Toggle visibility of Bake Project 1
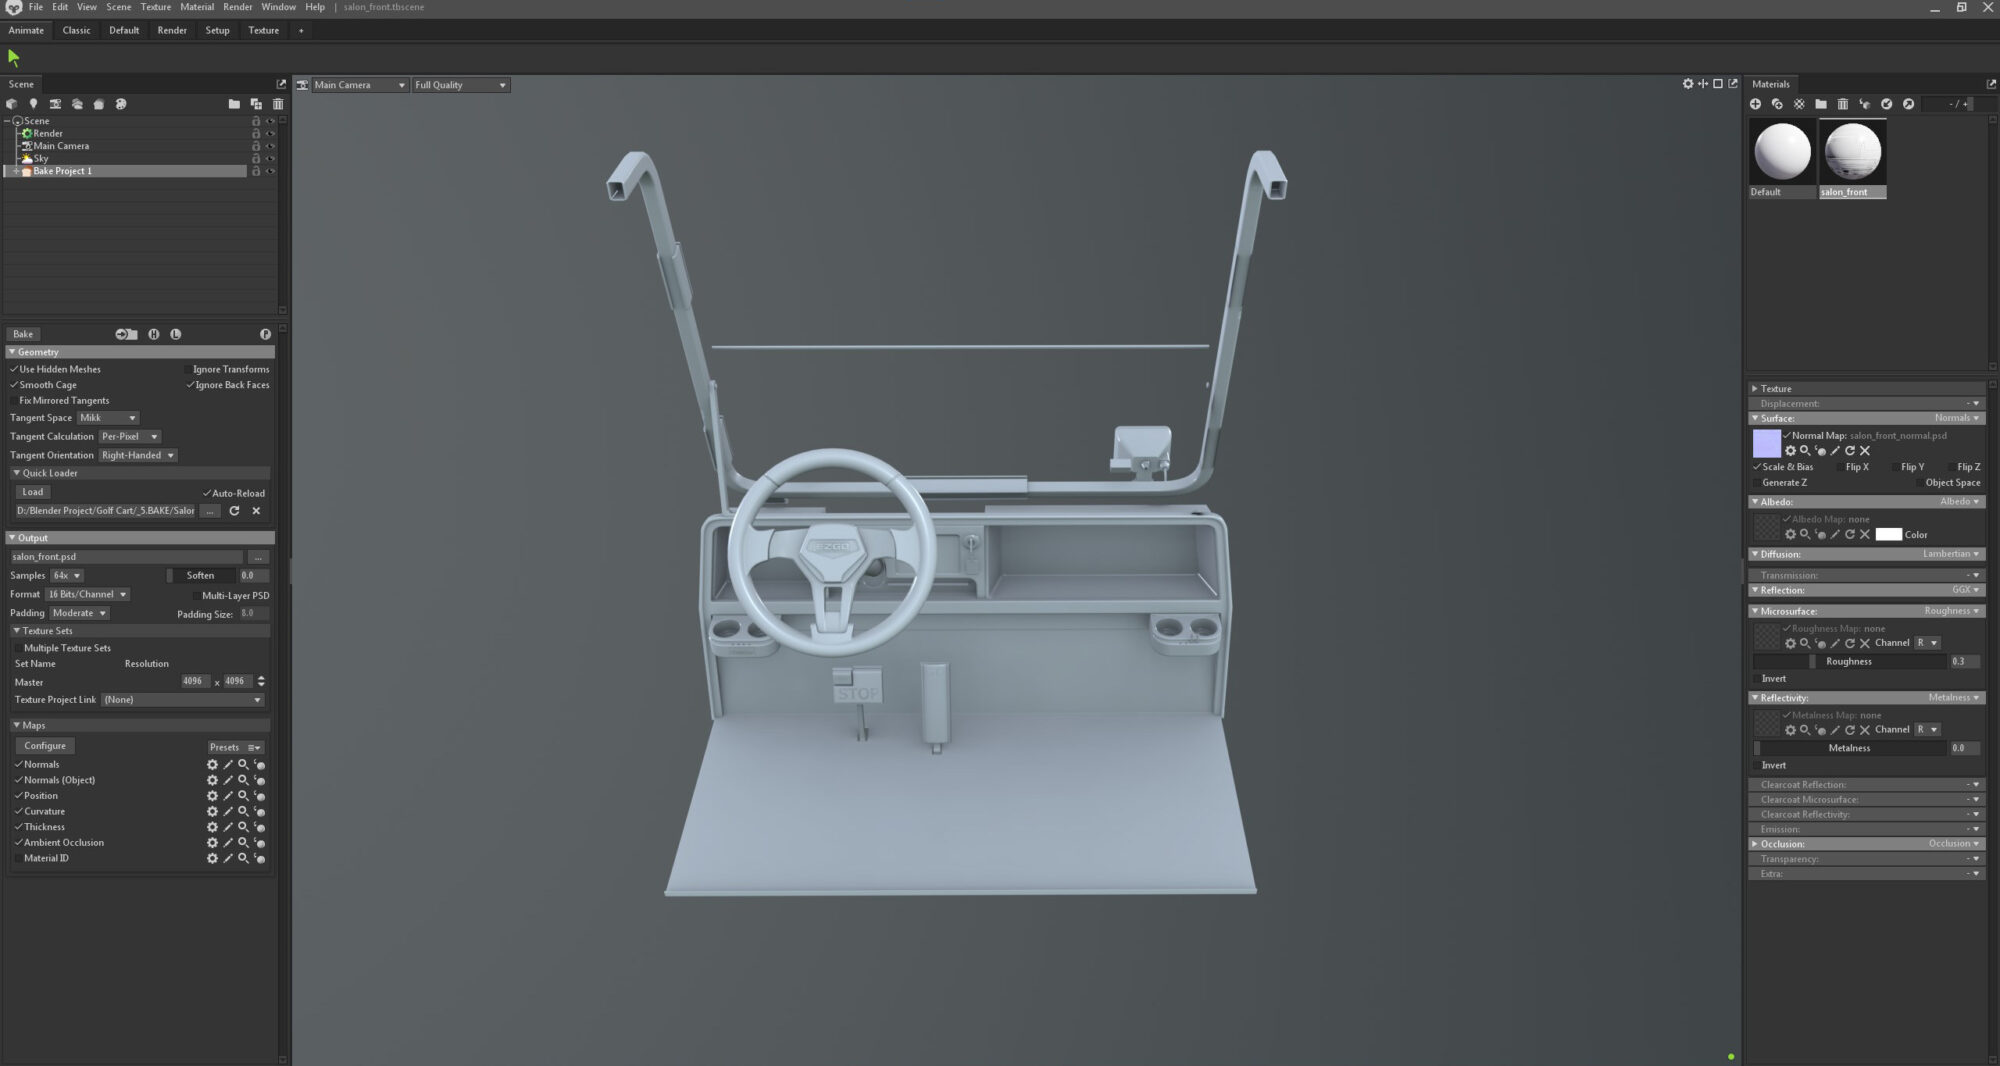The image size is (2000, 1066). point(270,171)
